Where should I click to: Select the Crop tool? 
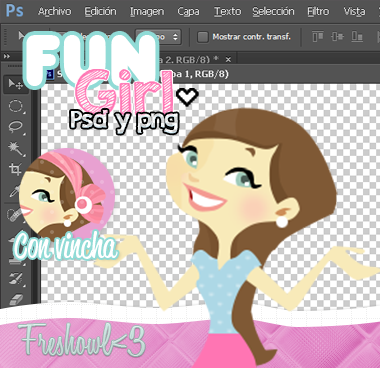tap(15, 169)
